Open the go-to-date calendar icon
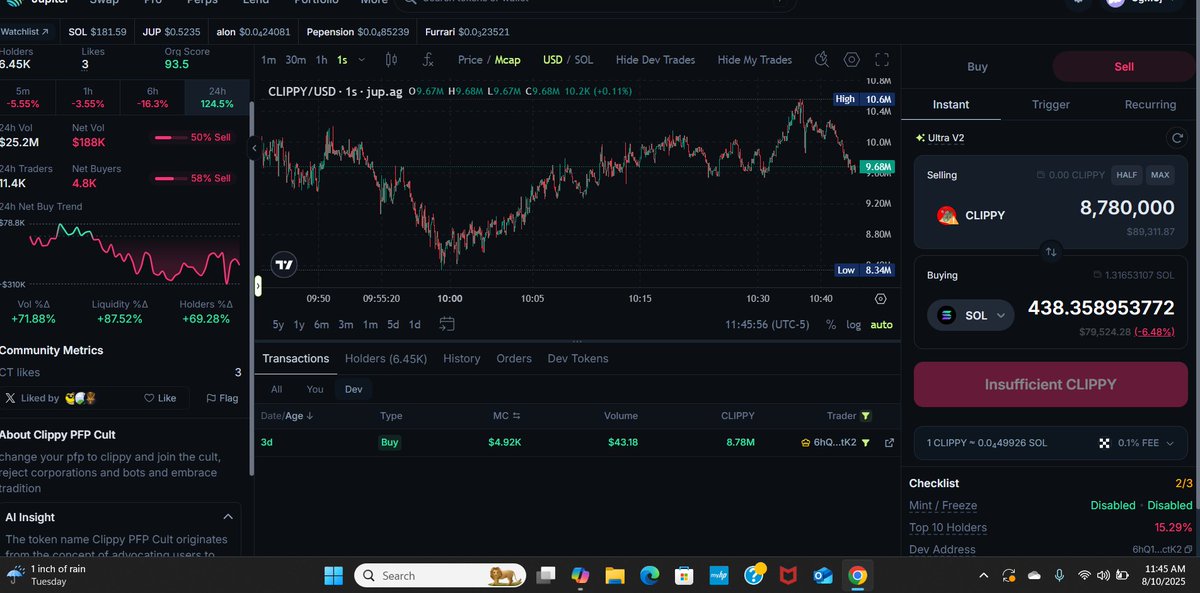 (447, 324)
